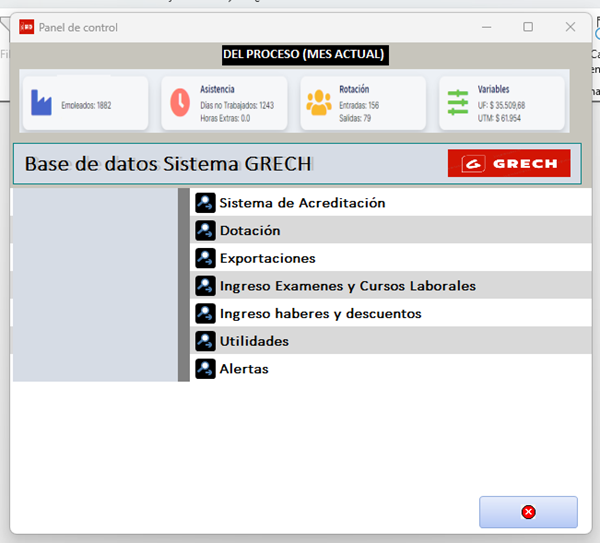Minimize the Panel de control window
This screenshot has height=543, width=600.
[x=486, y=27]
